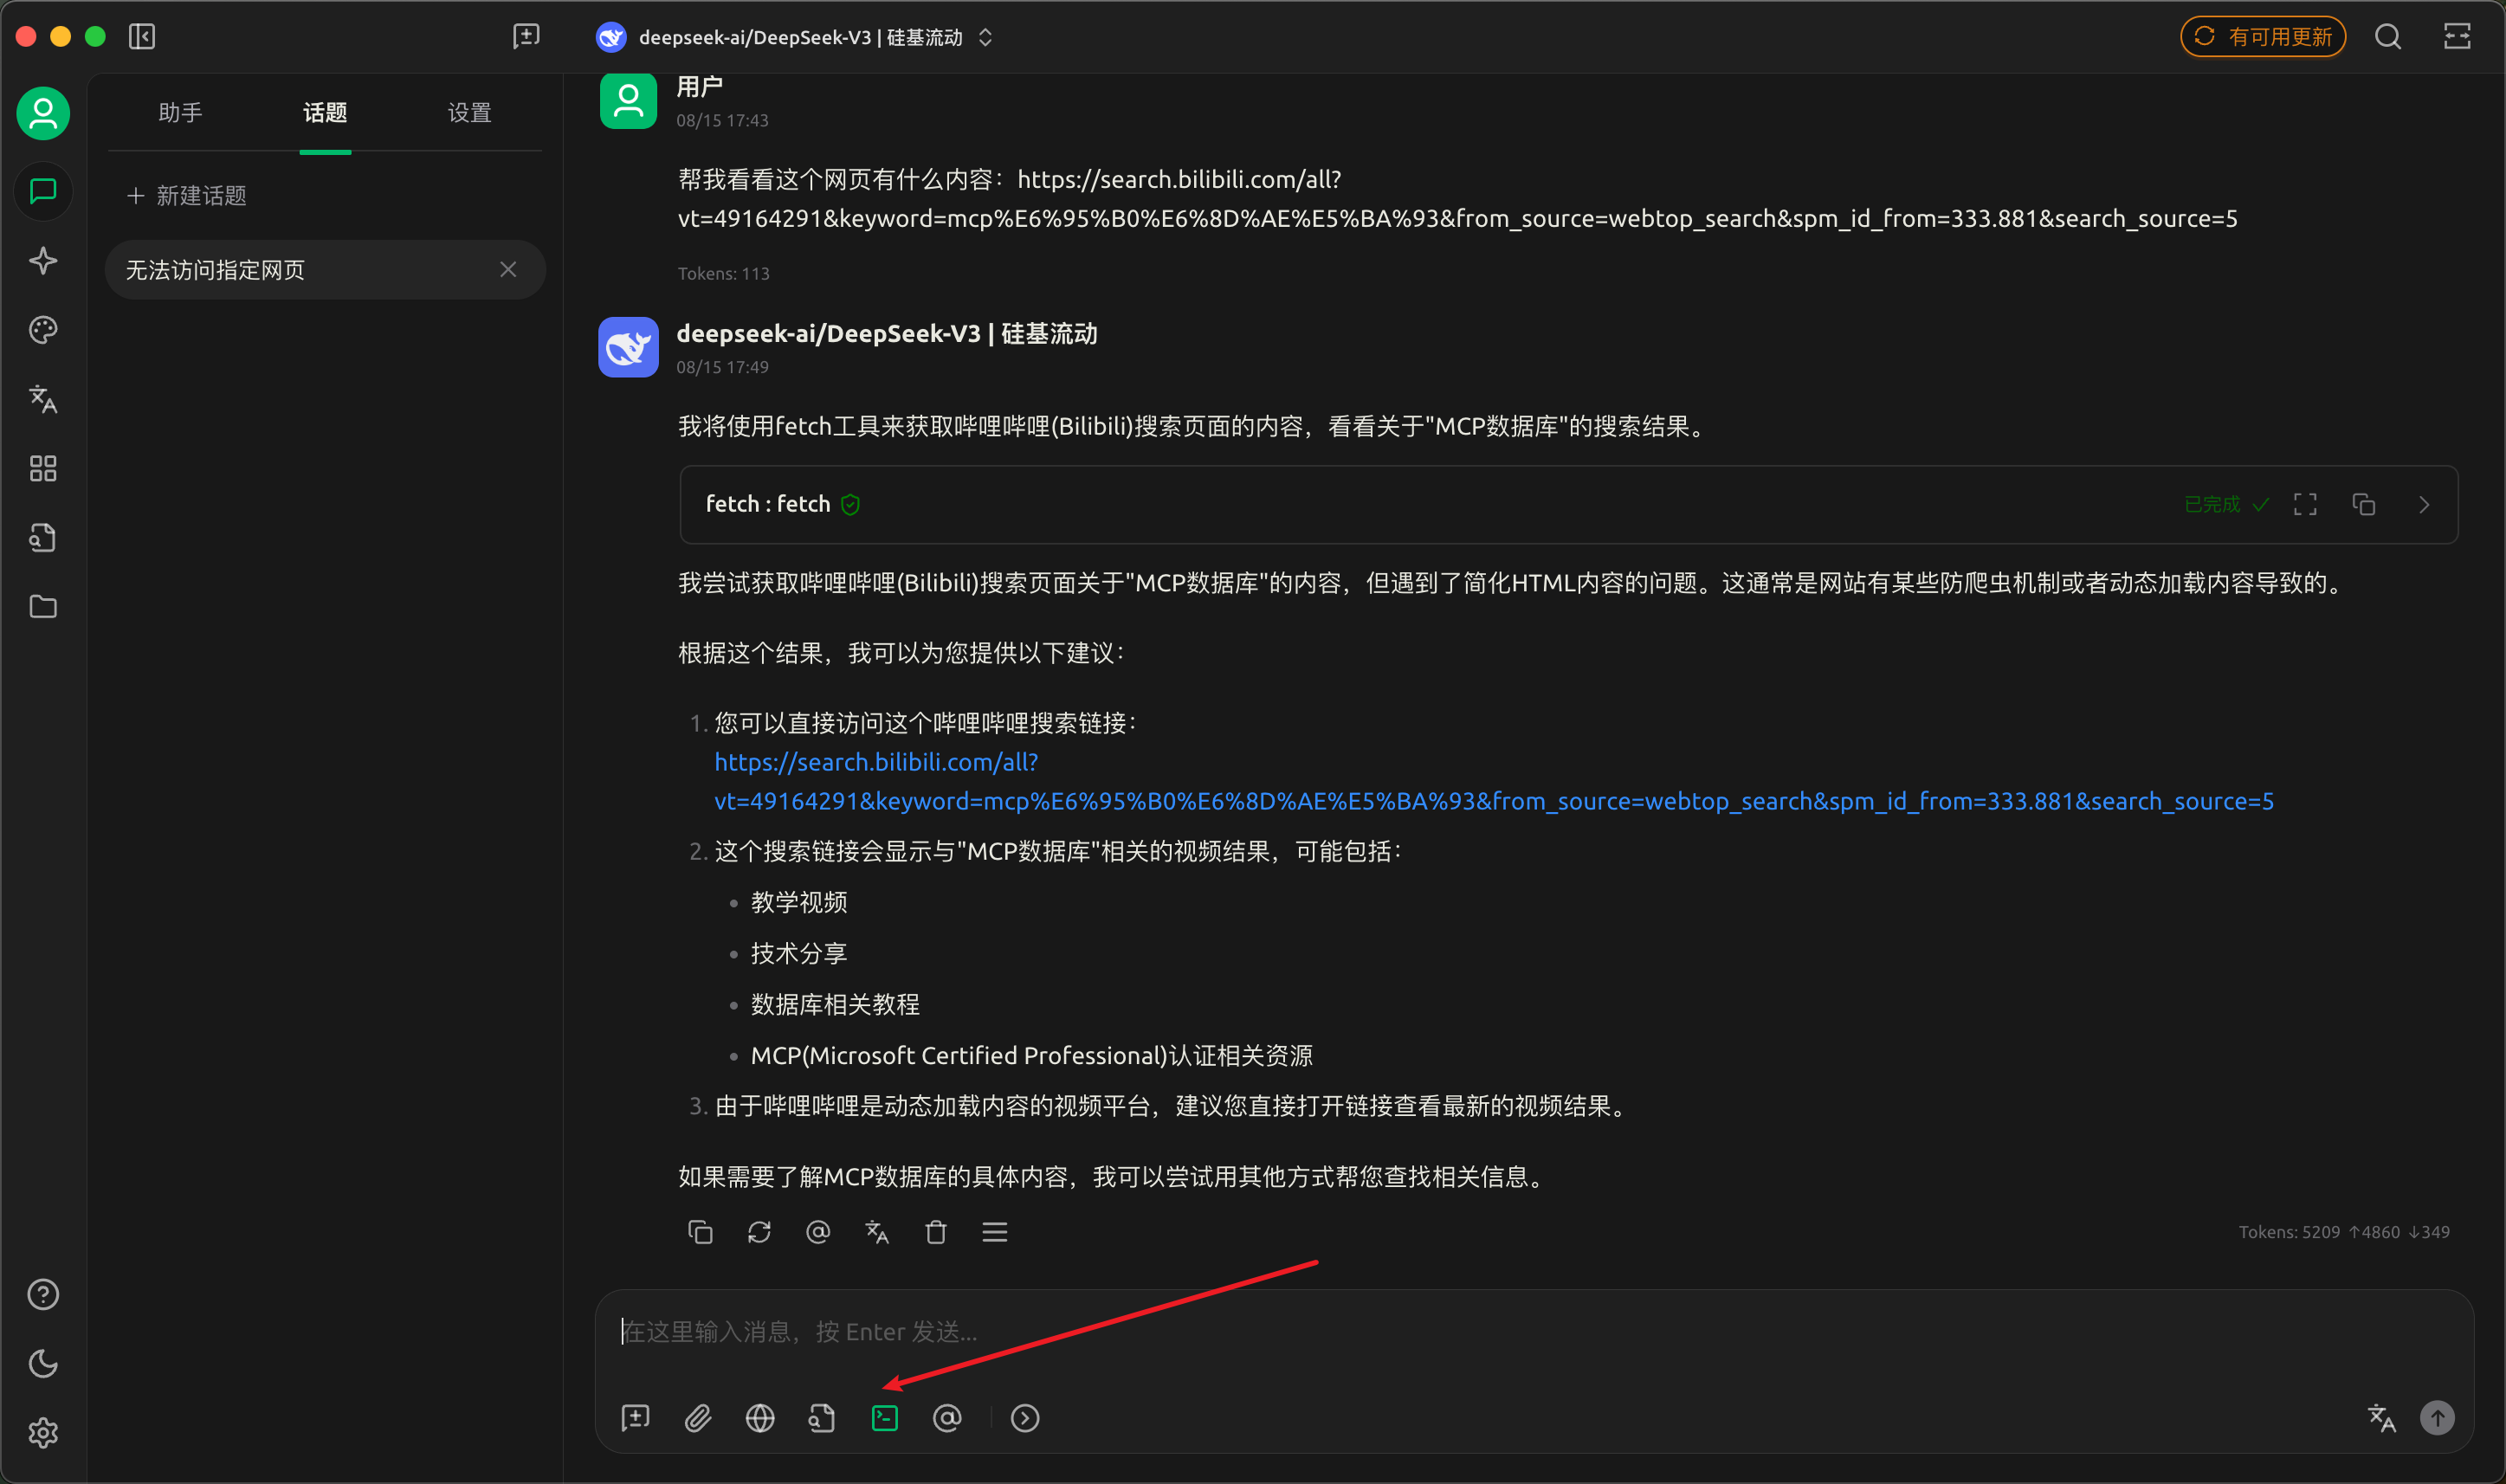
Task: Open the message more-options menu icon
Action: [x=995, y=1231]
